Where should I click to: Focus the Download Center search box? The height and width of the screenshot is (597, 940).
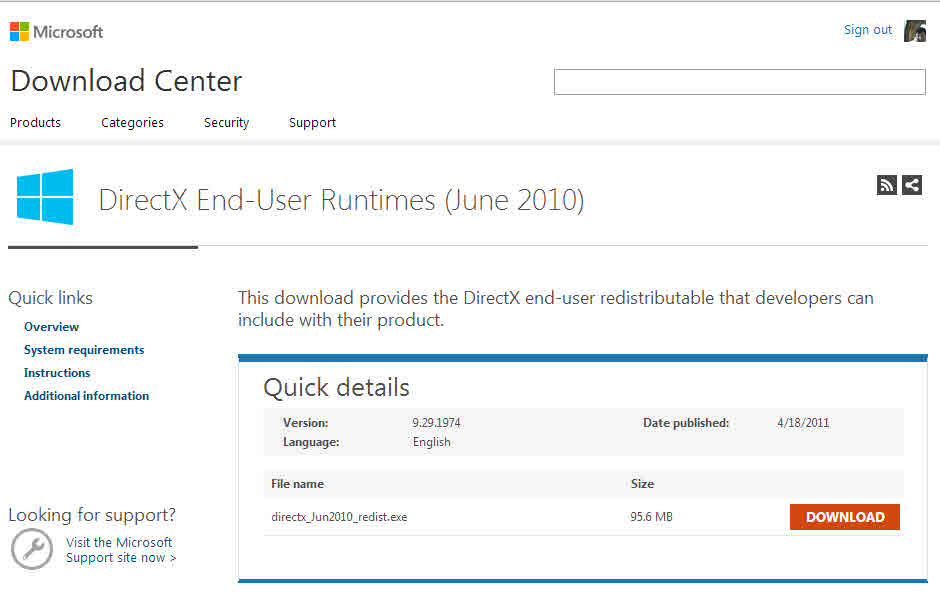pyautogui.click(x=739, y=82)
